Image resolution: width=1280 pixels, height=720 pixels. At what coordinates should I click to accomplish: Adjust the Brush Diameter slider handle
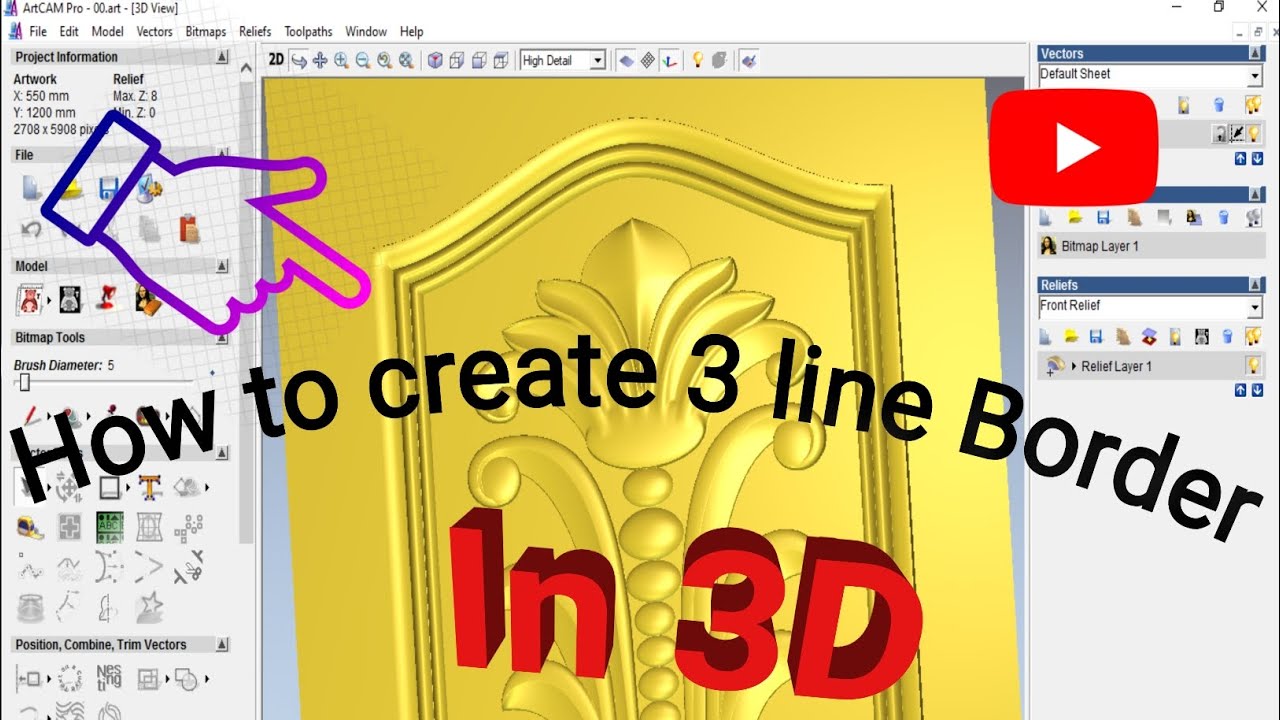click(24, 383)
